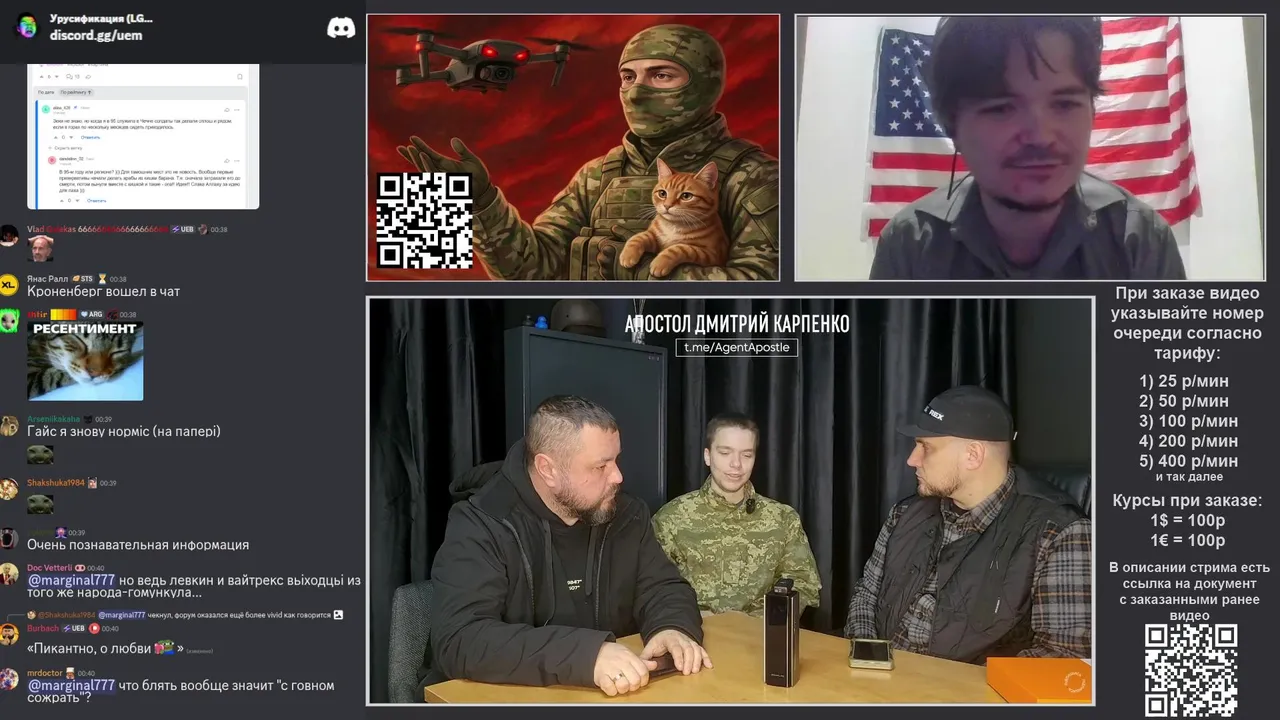Click the hourglass icon beside Янас Ралл
The width and height of the screenshot is (1280, 720).
(x=102, y=279)
